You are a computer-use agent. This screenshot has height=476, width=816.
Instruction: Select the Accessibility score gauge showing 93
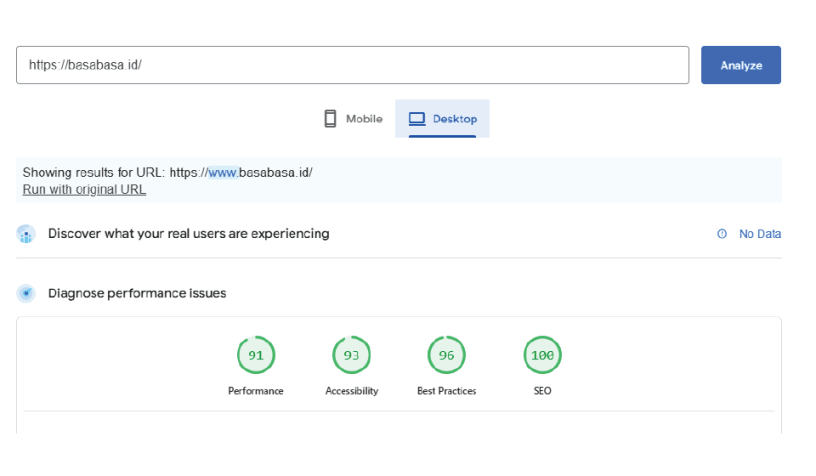(351, 355)
